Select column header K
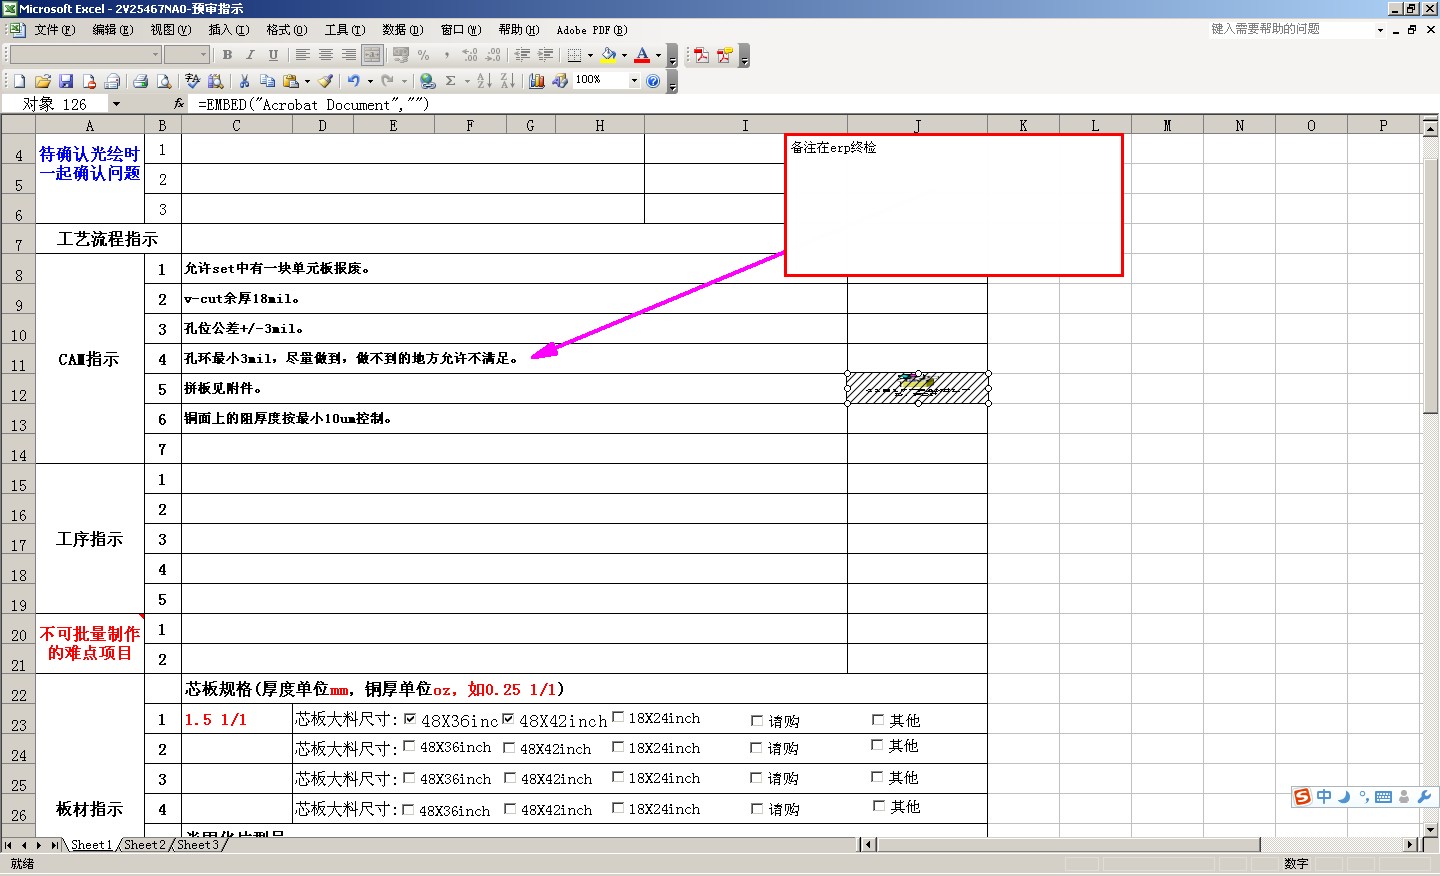Screen dimensions: 1440x876 (1023, 125)
